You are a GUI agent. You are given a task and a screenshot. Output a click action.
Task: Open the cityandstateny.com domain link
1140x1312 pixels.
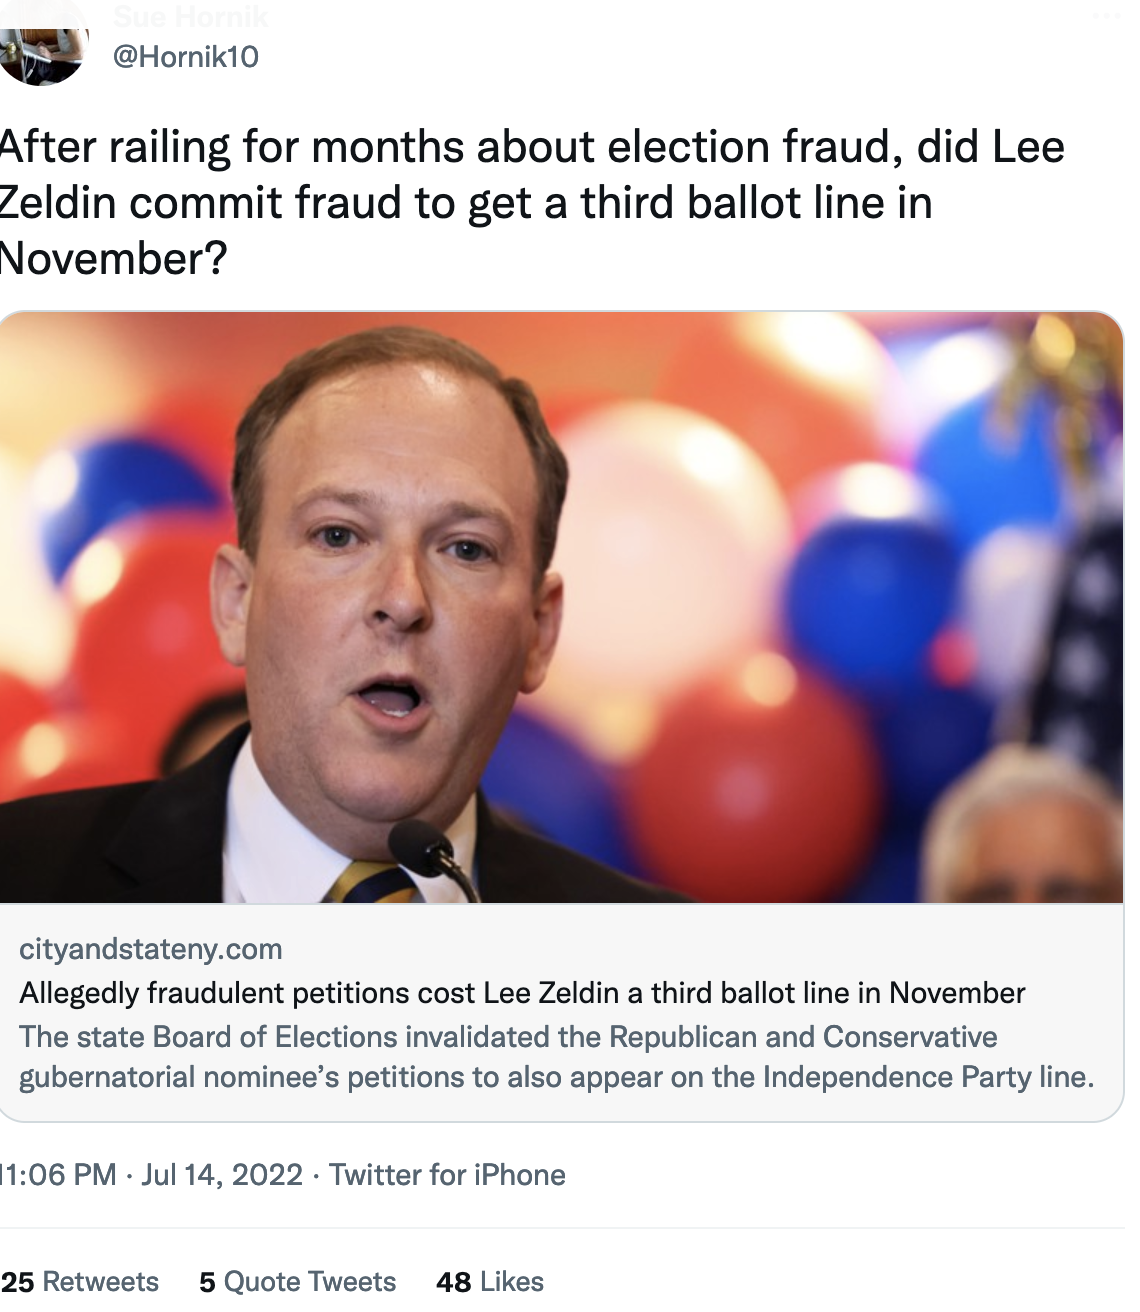coord(151,949)
